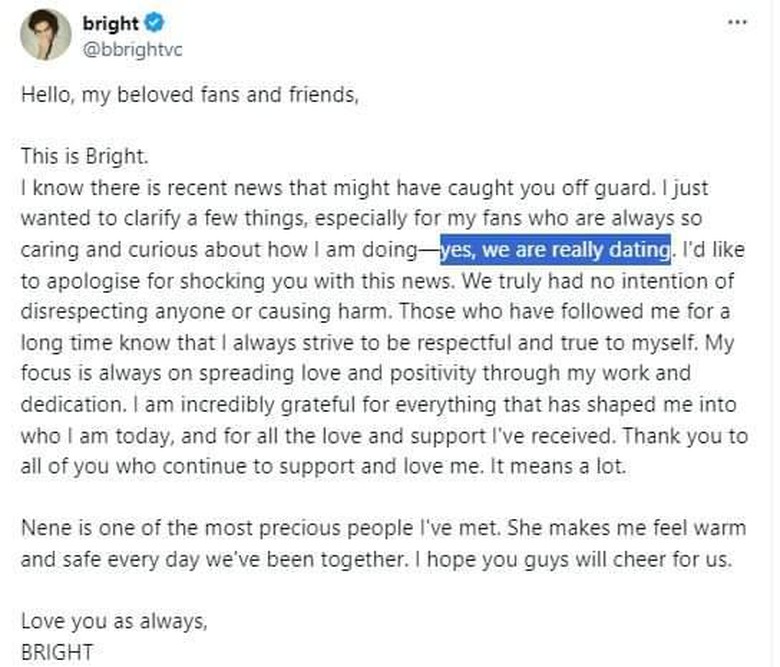Click the blue verified badge

155,23
